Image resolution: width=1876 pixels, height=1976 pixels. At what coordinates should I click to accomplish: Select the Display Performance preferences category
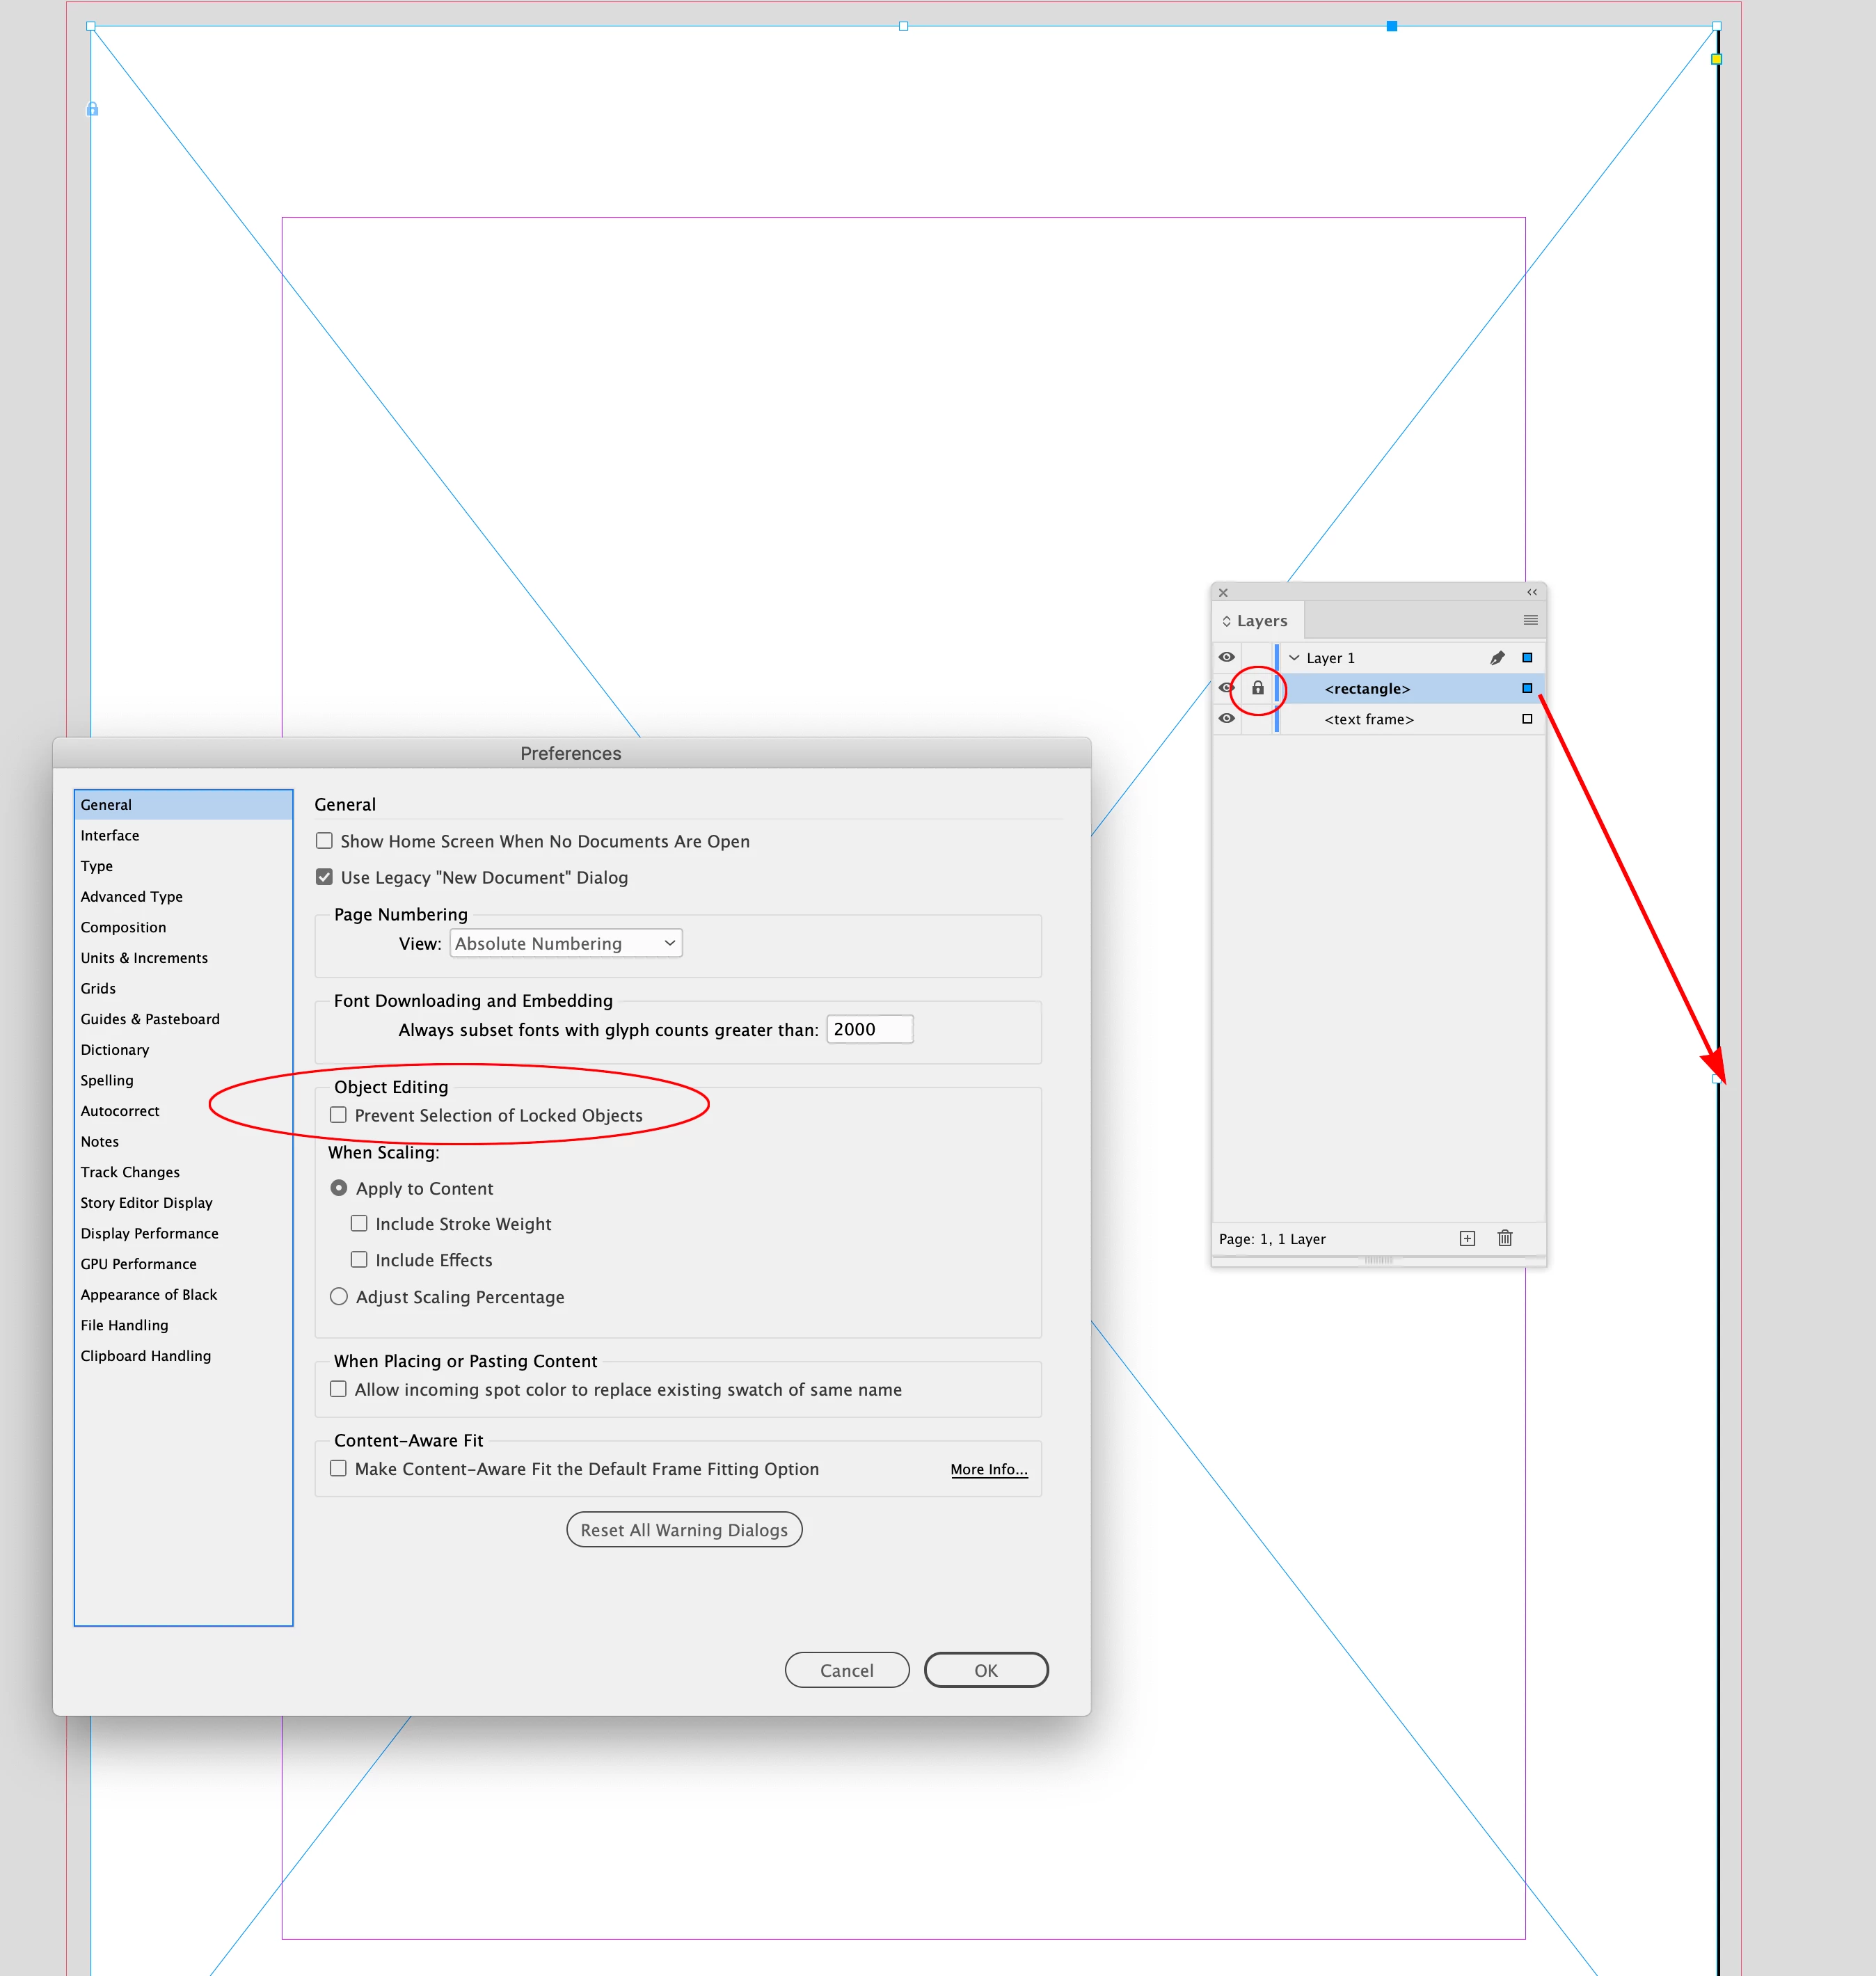point(149,1233)
